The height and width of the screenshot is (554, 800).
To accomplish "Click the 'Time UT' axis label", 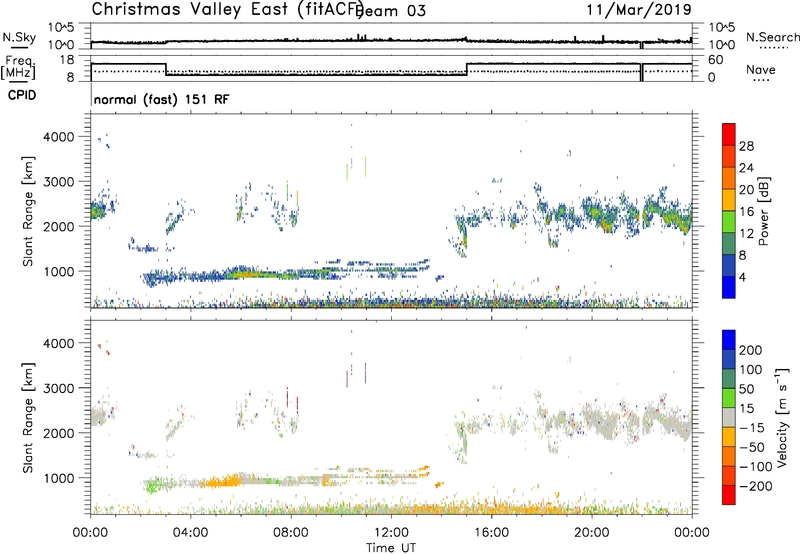I will (391, 548).
